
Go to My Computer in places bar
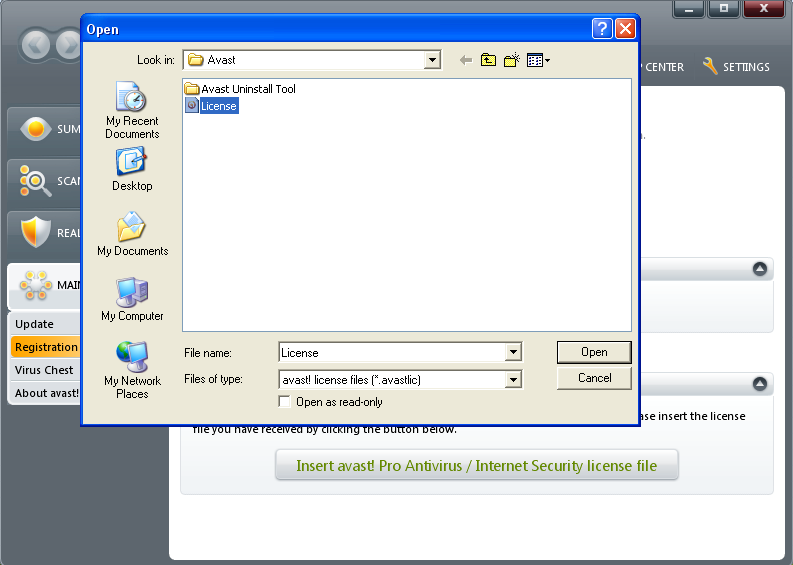(132, 299)
